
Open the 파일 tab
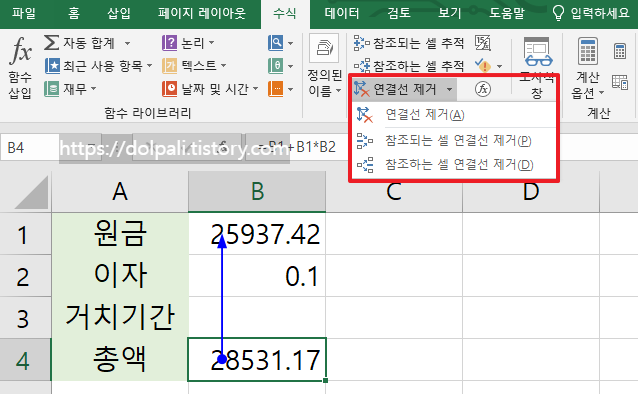24,13
